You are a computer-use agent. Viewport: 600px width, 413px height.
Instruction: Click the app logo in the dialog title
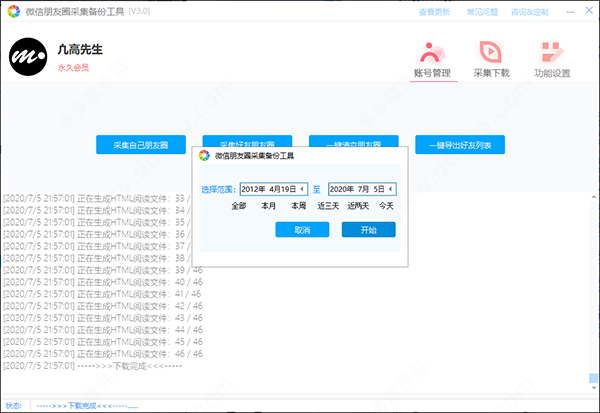click(204, 155)
